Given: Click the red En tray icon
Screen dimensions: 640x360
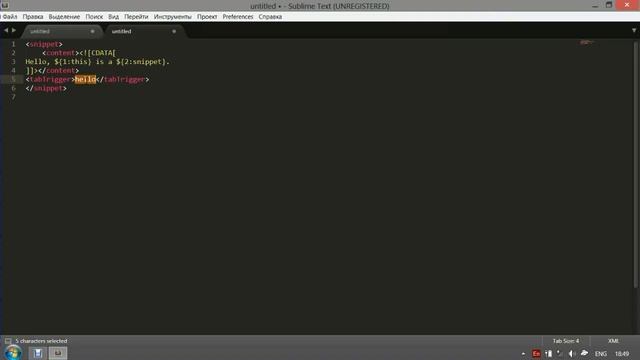Looking at the screenshot, I should (x=536, y=354).
